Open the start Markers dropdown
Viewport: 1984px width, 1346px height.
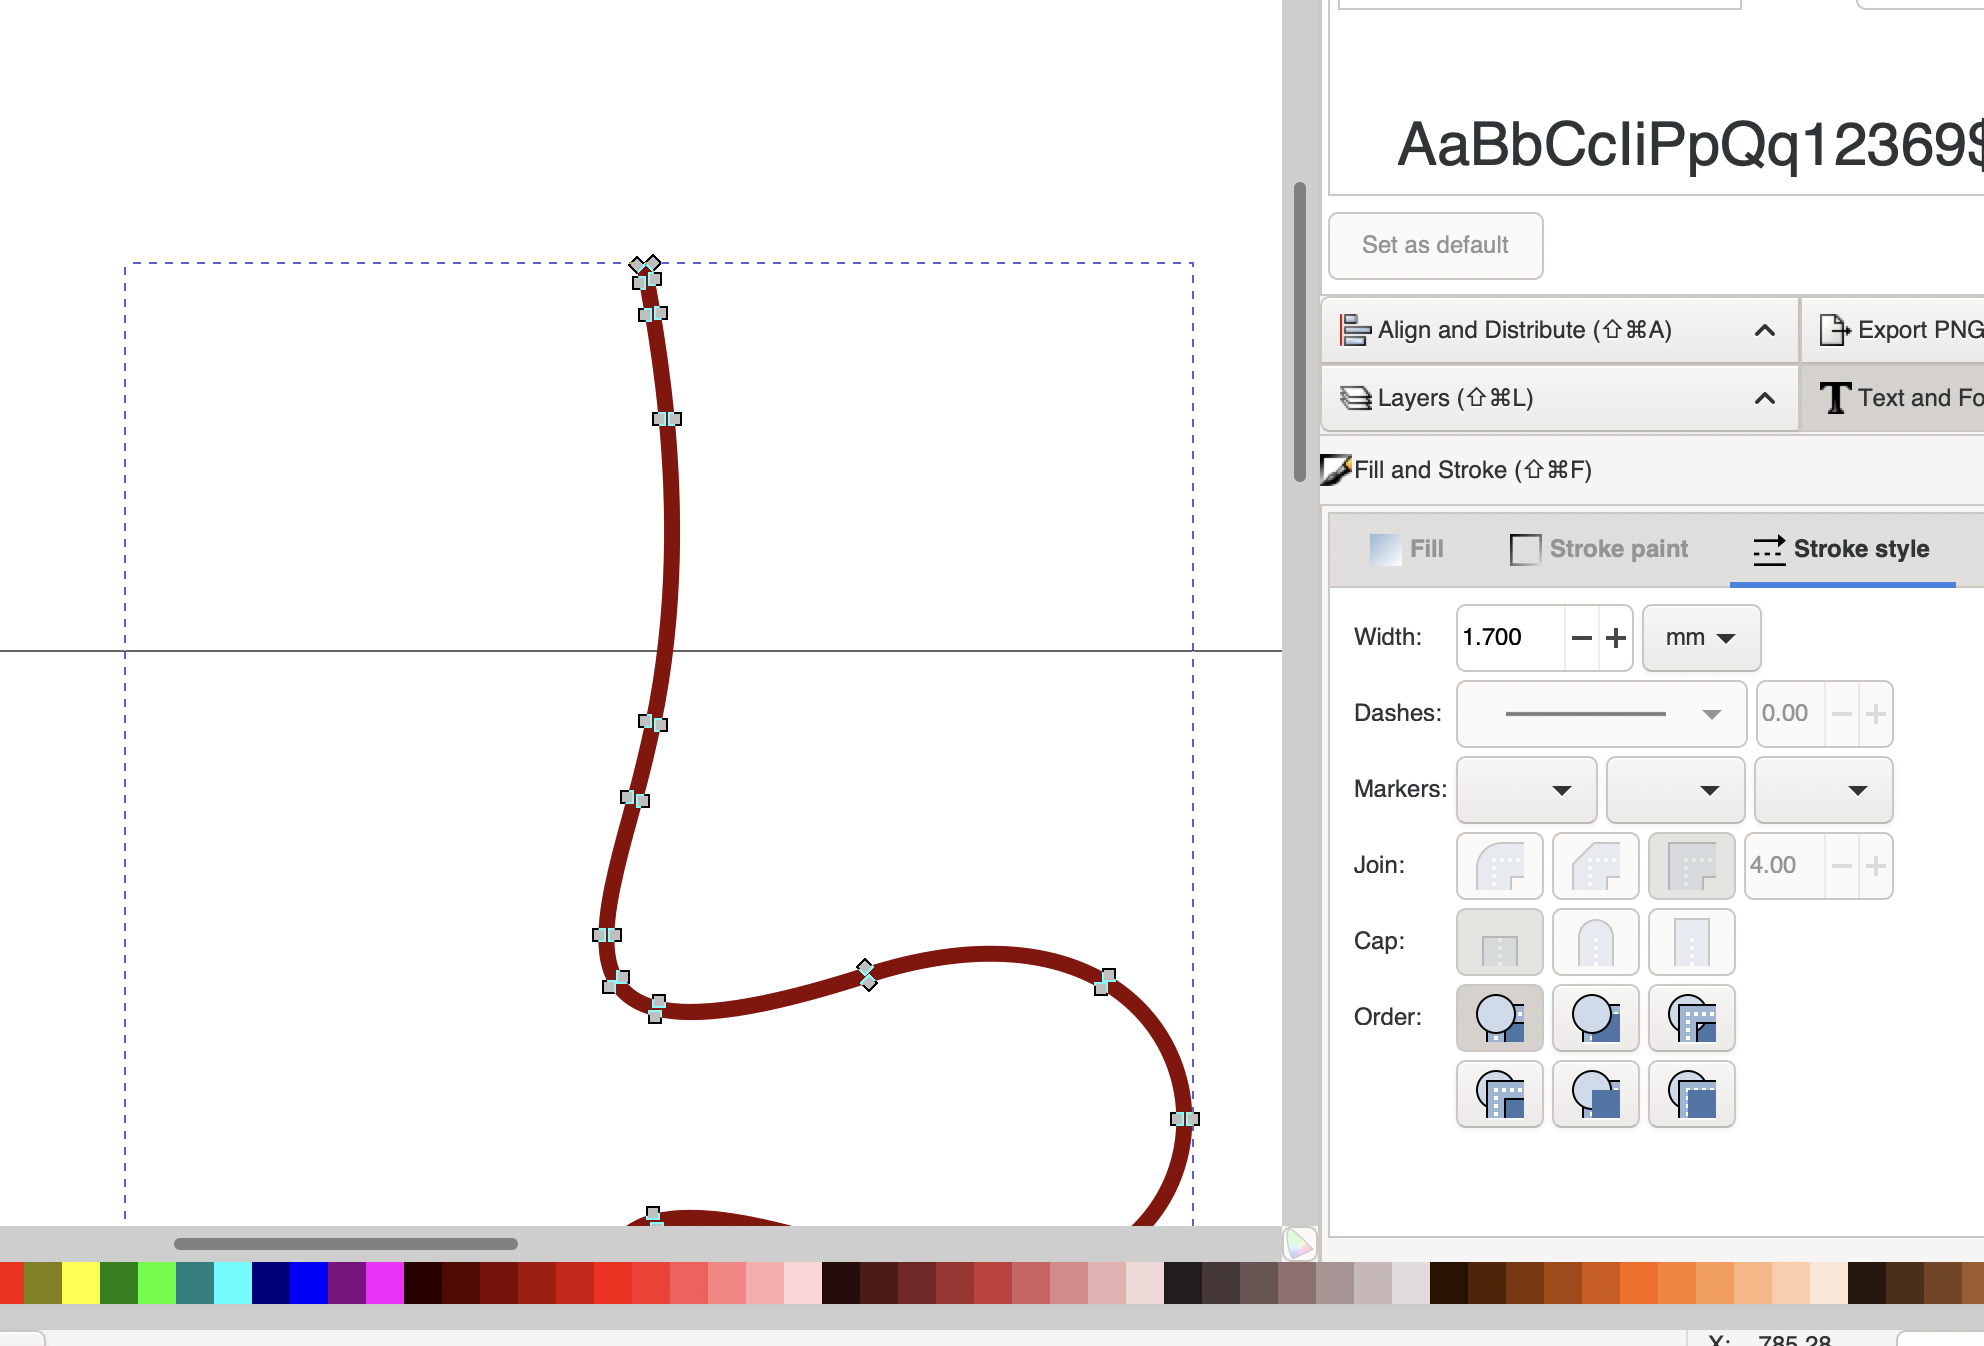coord(1525,790)
